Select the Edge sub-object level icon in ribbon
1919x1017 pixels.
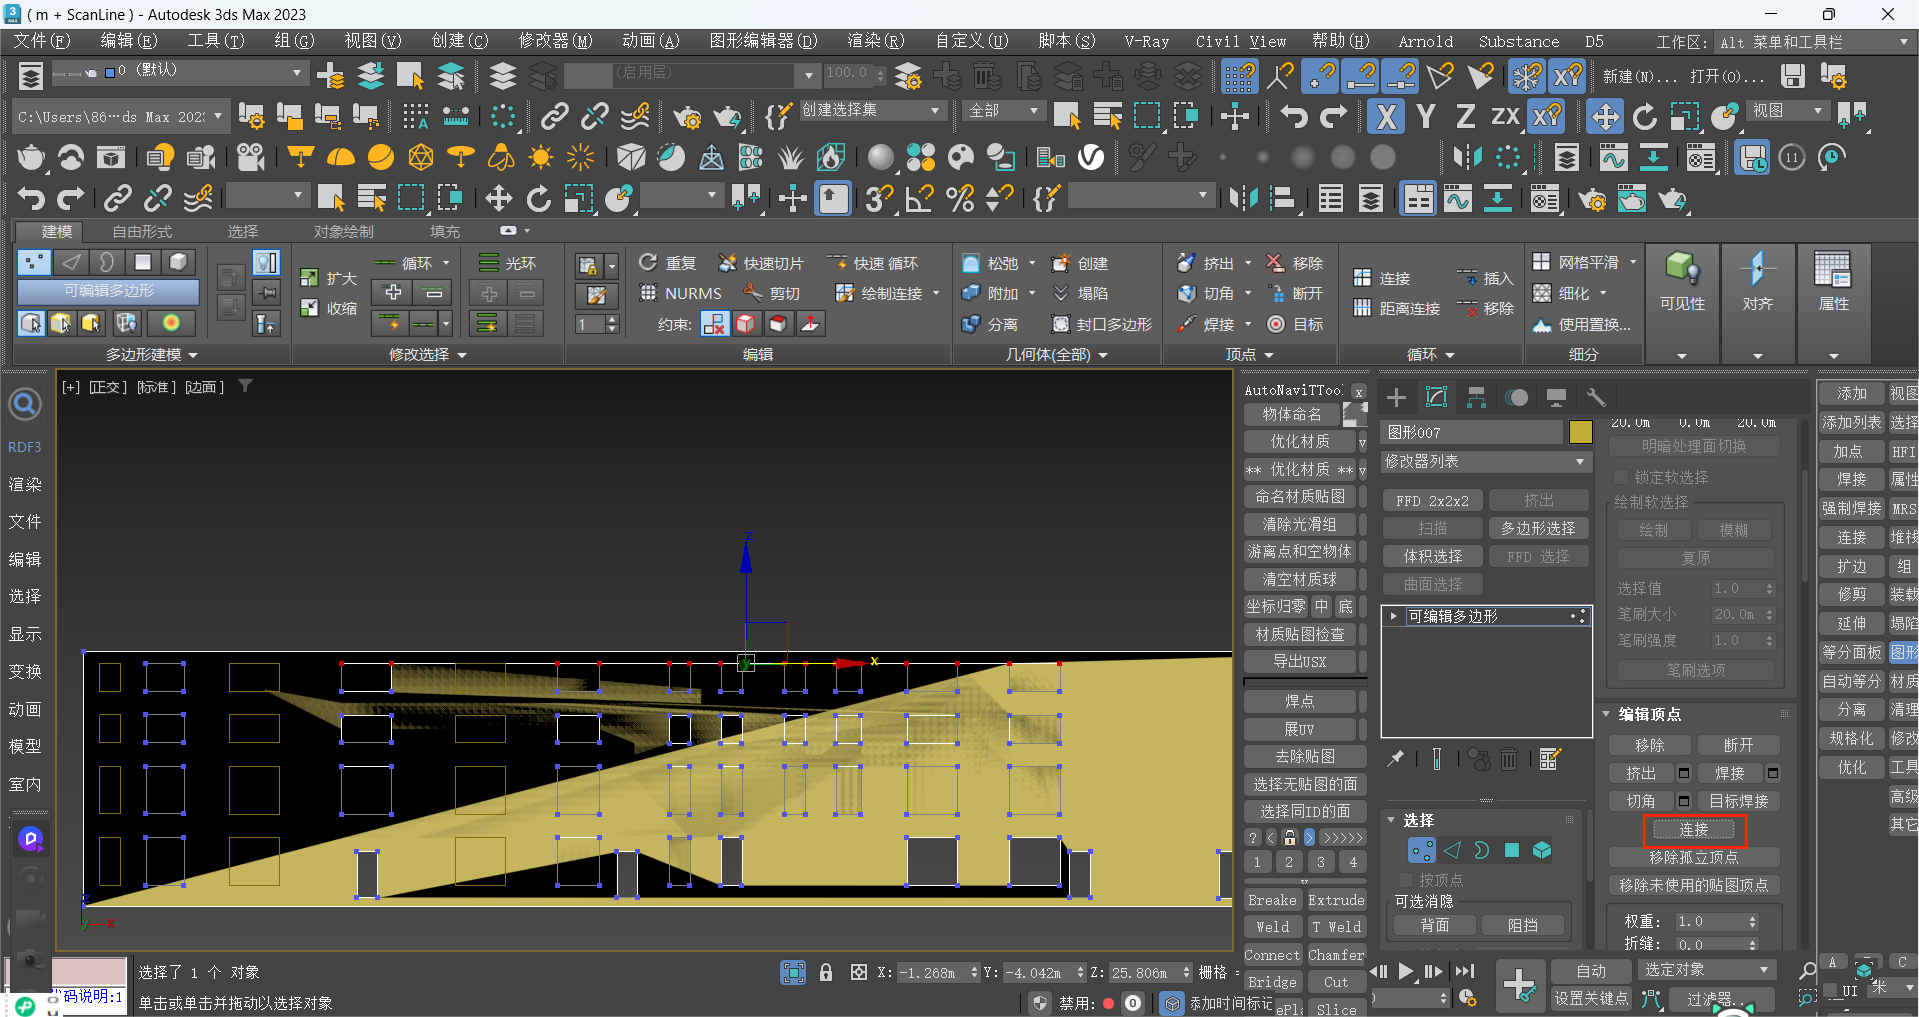[70, 262]
